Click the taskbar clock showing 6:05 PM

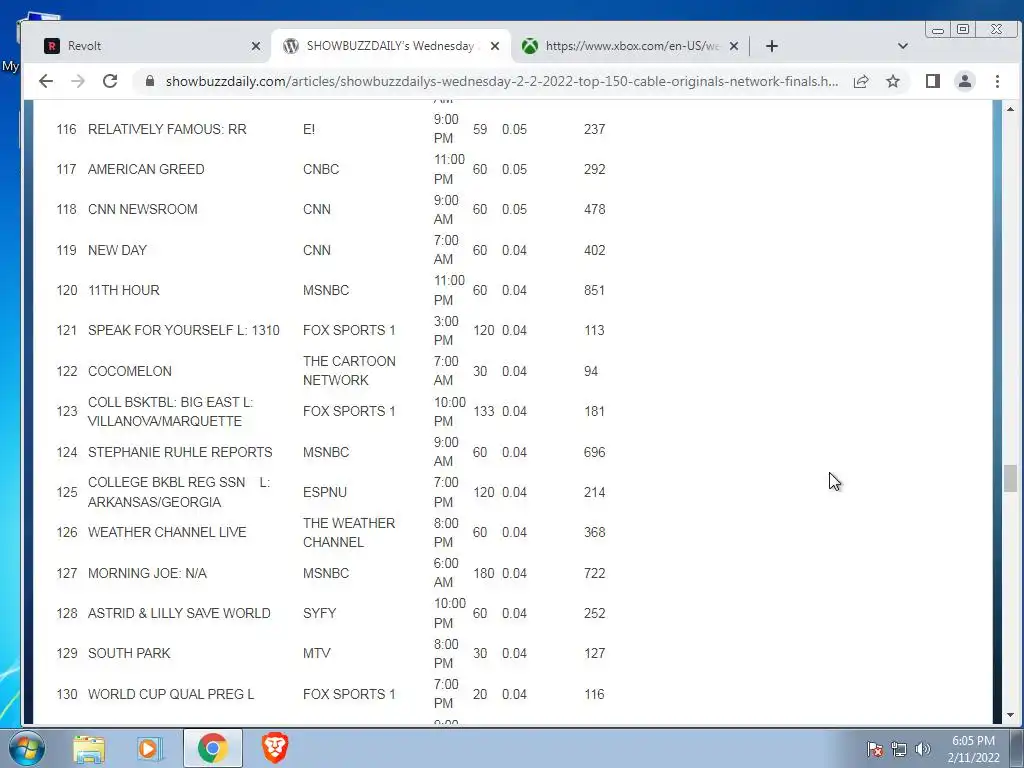click(x=973, y=749)
